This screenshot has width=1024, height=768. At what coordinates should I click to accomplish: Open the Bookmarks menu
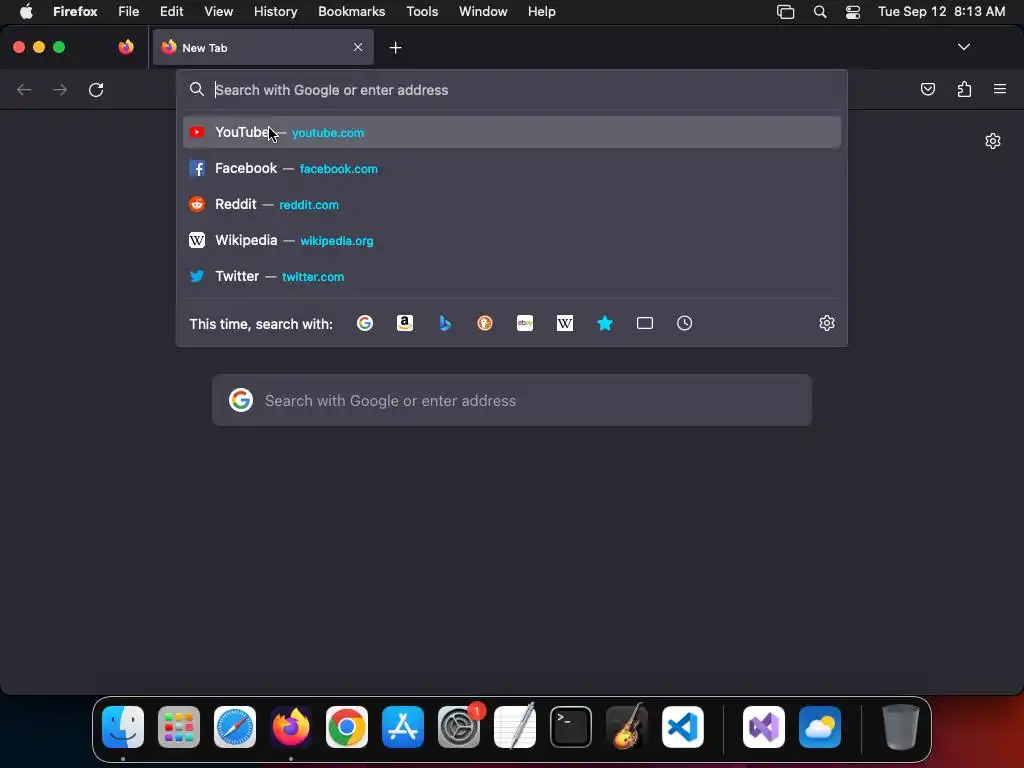[x=351, y=11]
